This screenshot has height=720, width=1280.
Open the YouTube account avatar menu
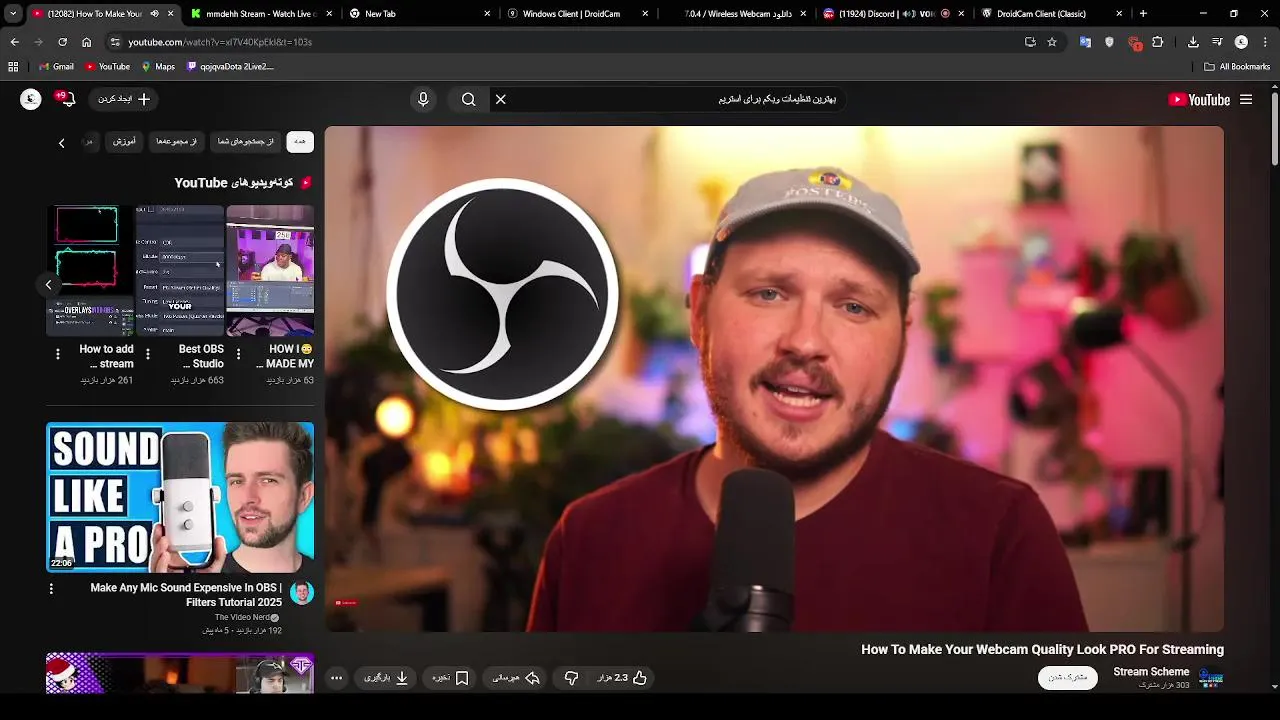31,99
